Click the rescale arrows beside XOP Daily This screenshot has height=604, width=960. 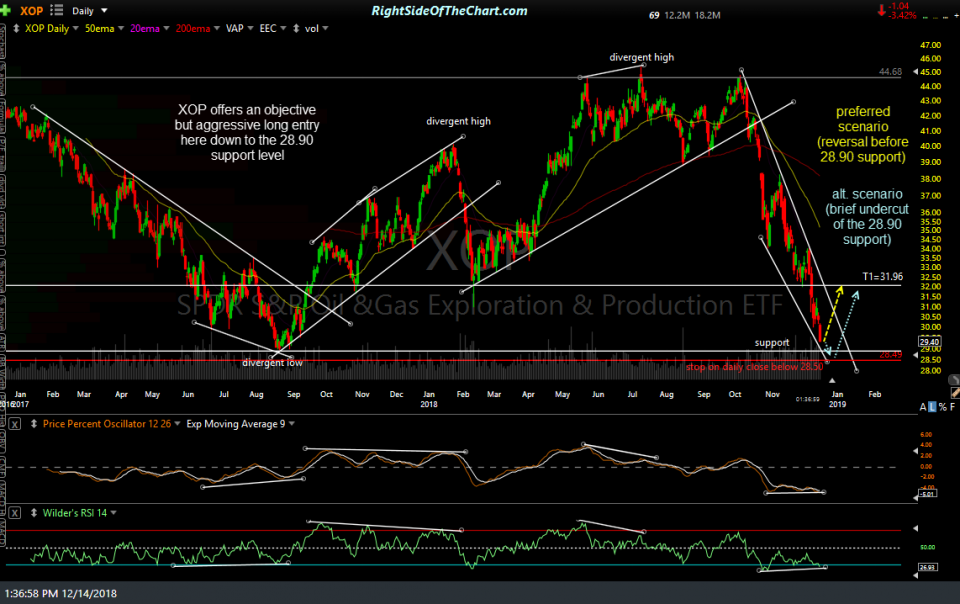point(16,28)
